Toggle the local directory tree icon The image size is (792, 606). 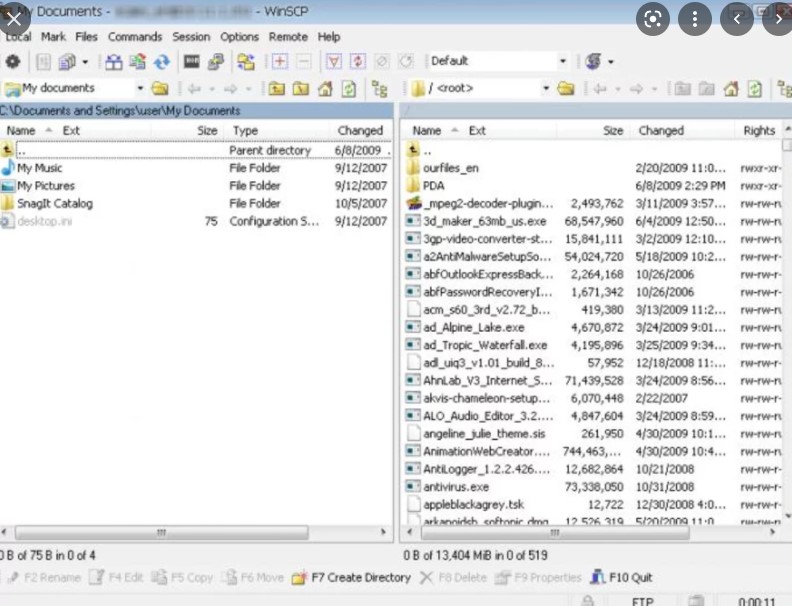380,89
